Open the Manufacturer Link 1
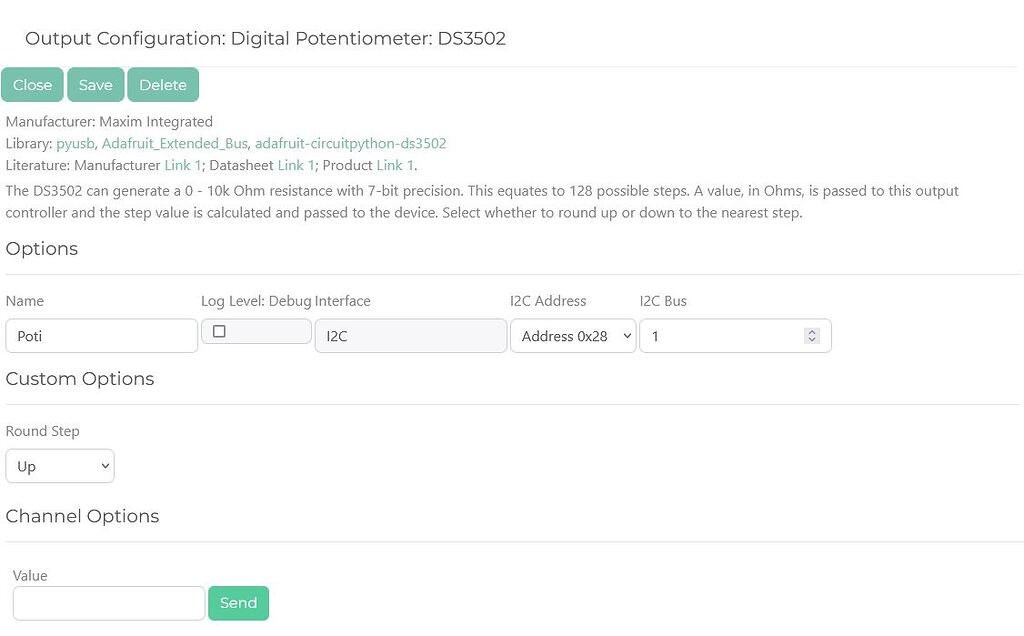The height and width of the screenshot is (636, 1024). tap(183, 165)
